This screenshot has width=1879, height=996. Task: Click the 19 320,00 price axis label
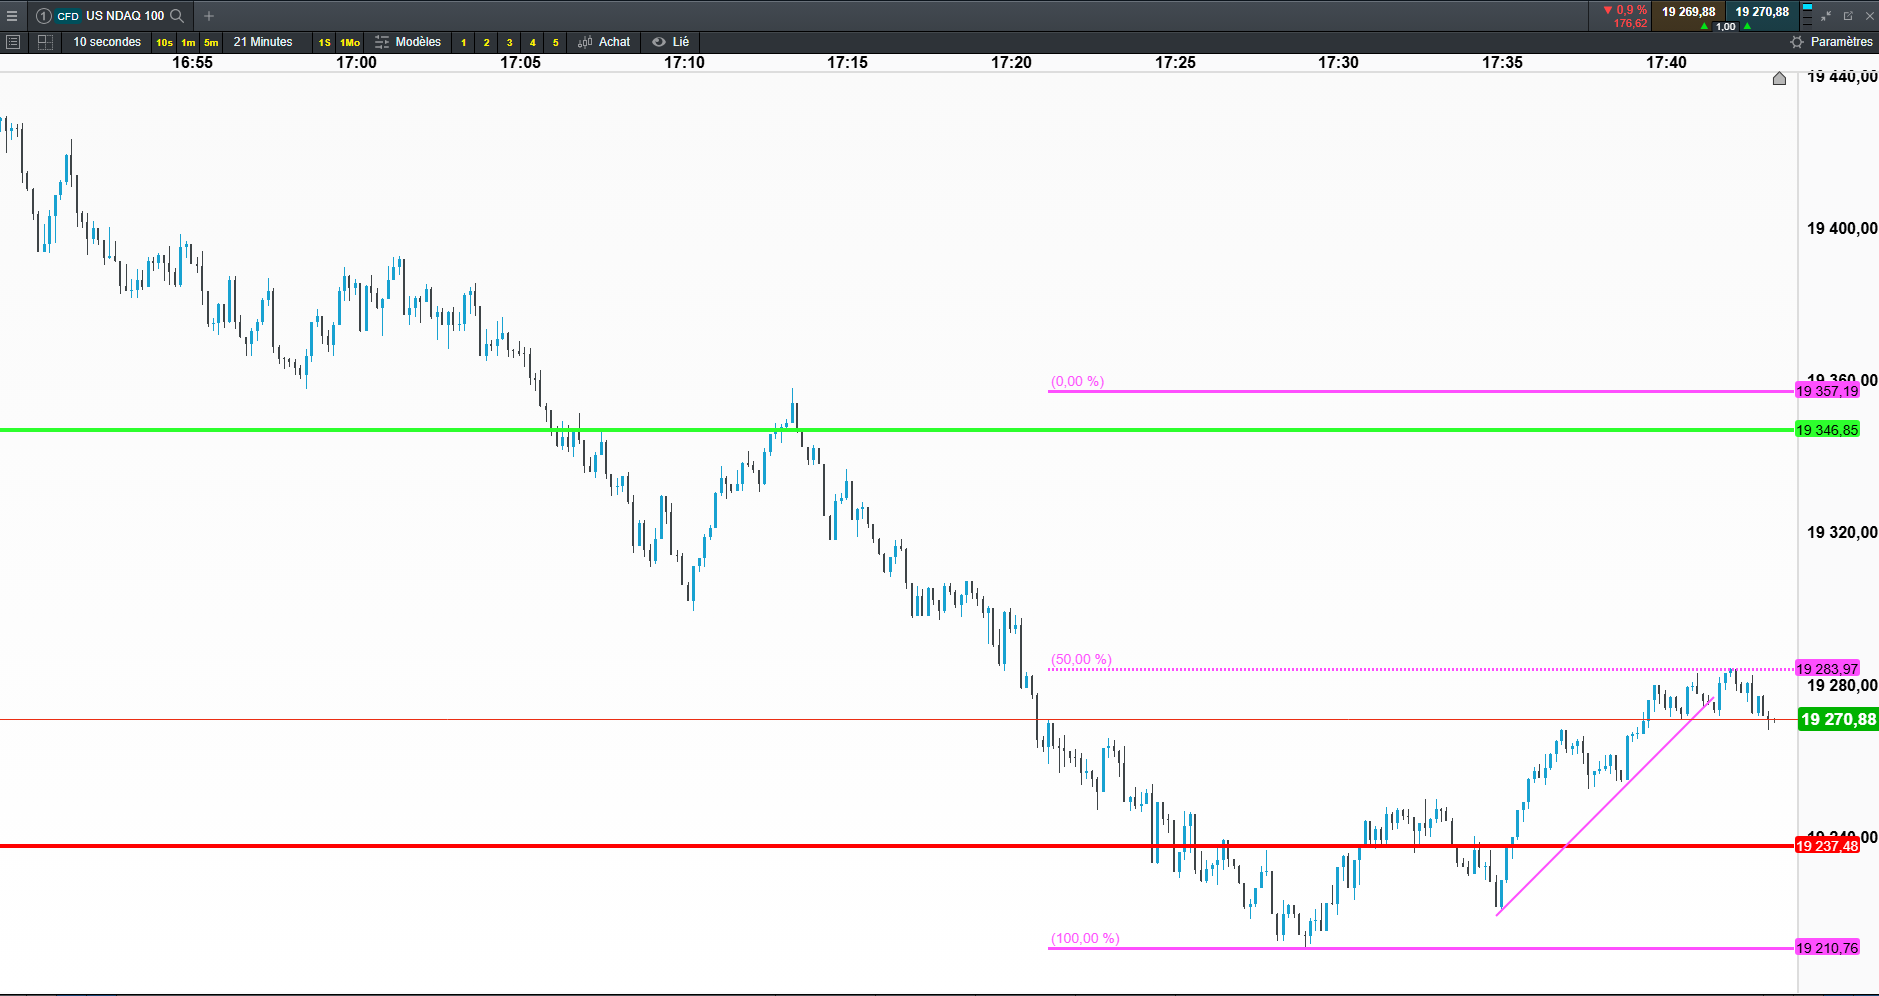pyautogui.click(x=1842, y=532)
